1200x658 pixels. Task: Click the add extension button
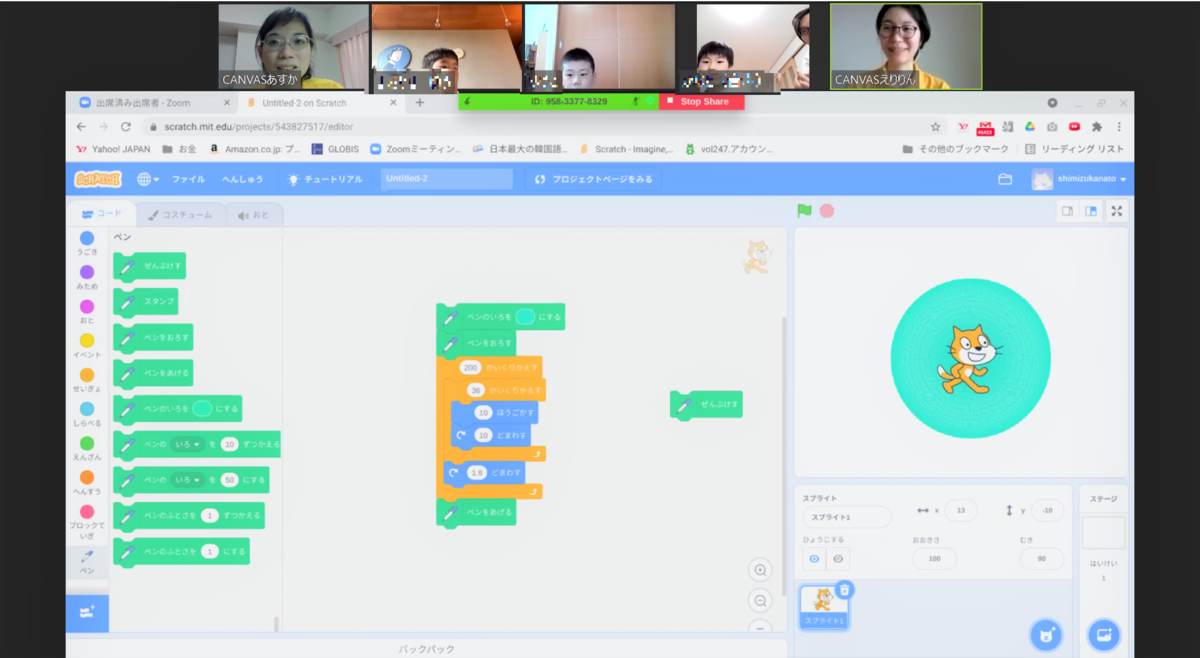click(87, 613)
